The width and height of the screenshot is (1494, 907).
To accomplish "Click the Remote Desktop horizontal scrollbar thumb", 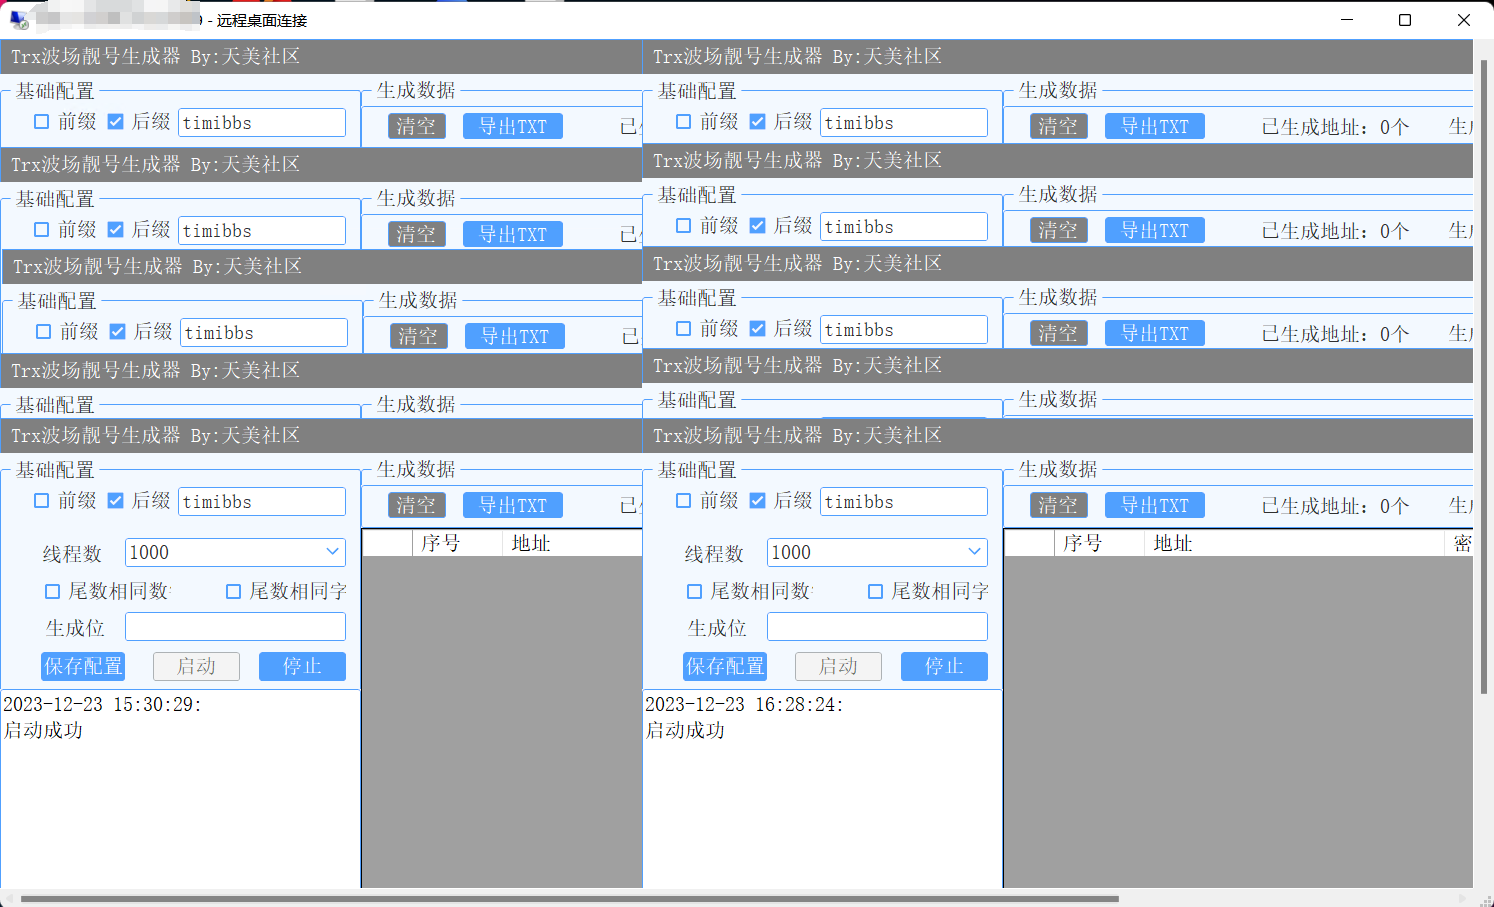I will pyautogui.click(x=569, y=899).
